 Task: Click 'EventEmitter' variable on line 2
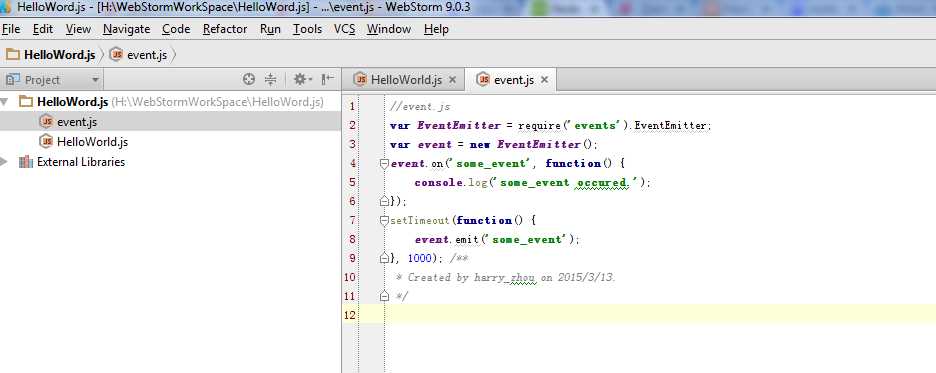point(458,125)
